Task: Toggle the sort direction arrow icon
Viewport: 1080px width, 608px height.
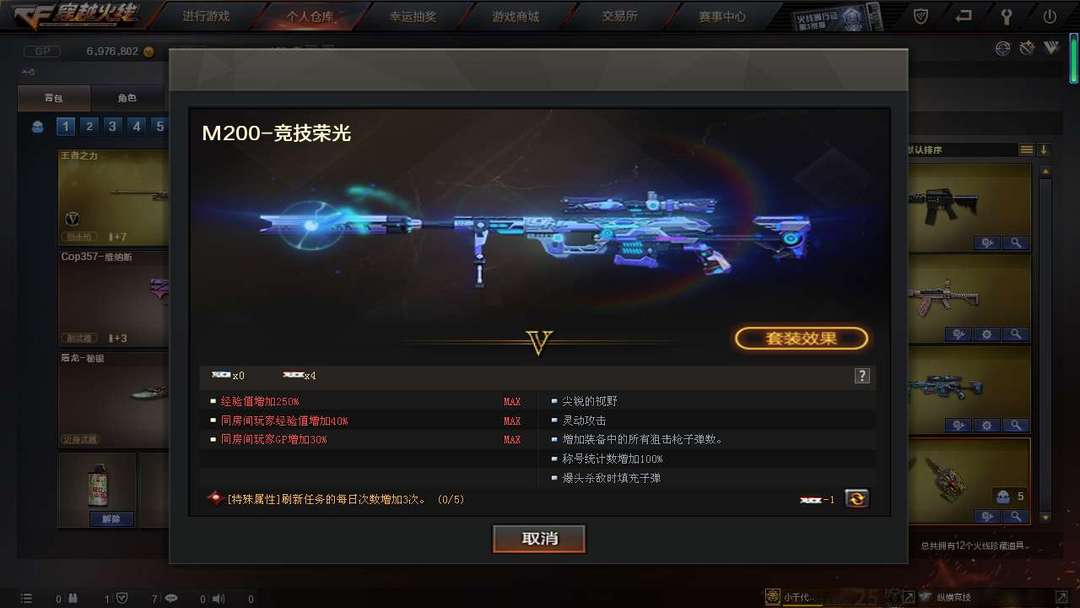Action: click(1043, 149)
